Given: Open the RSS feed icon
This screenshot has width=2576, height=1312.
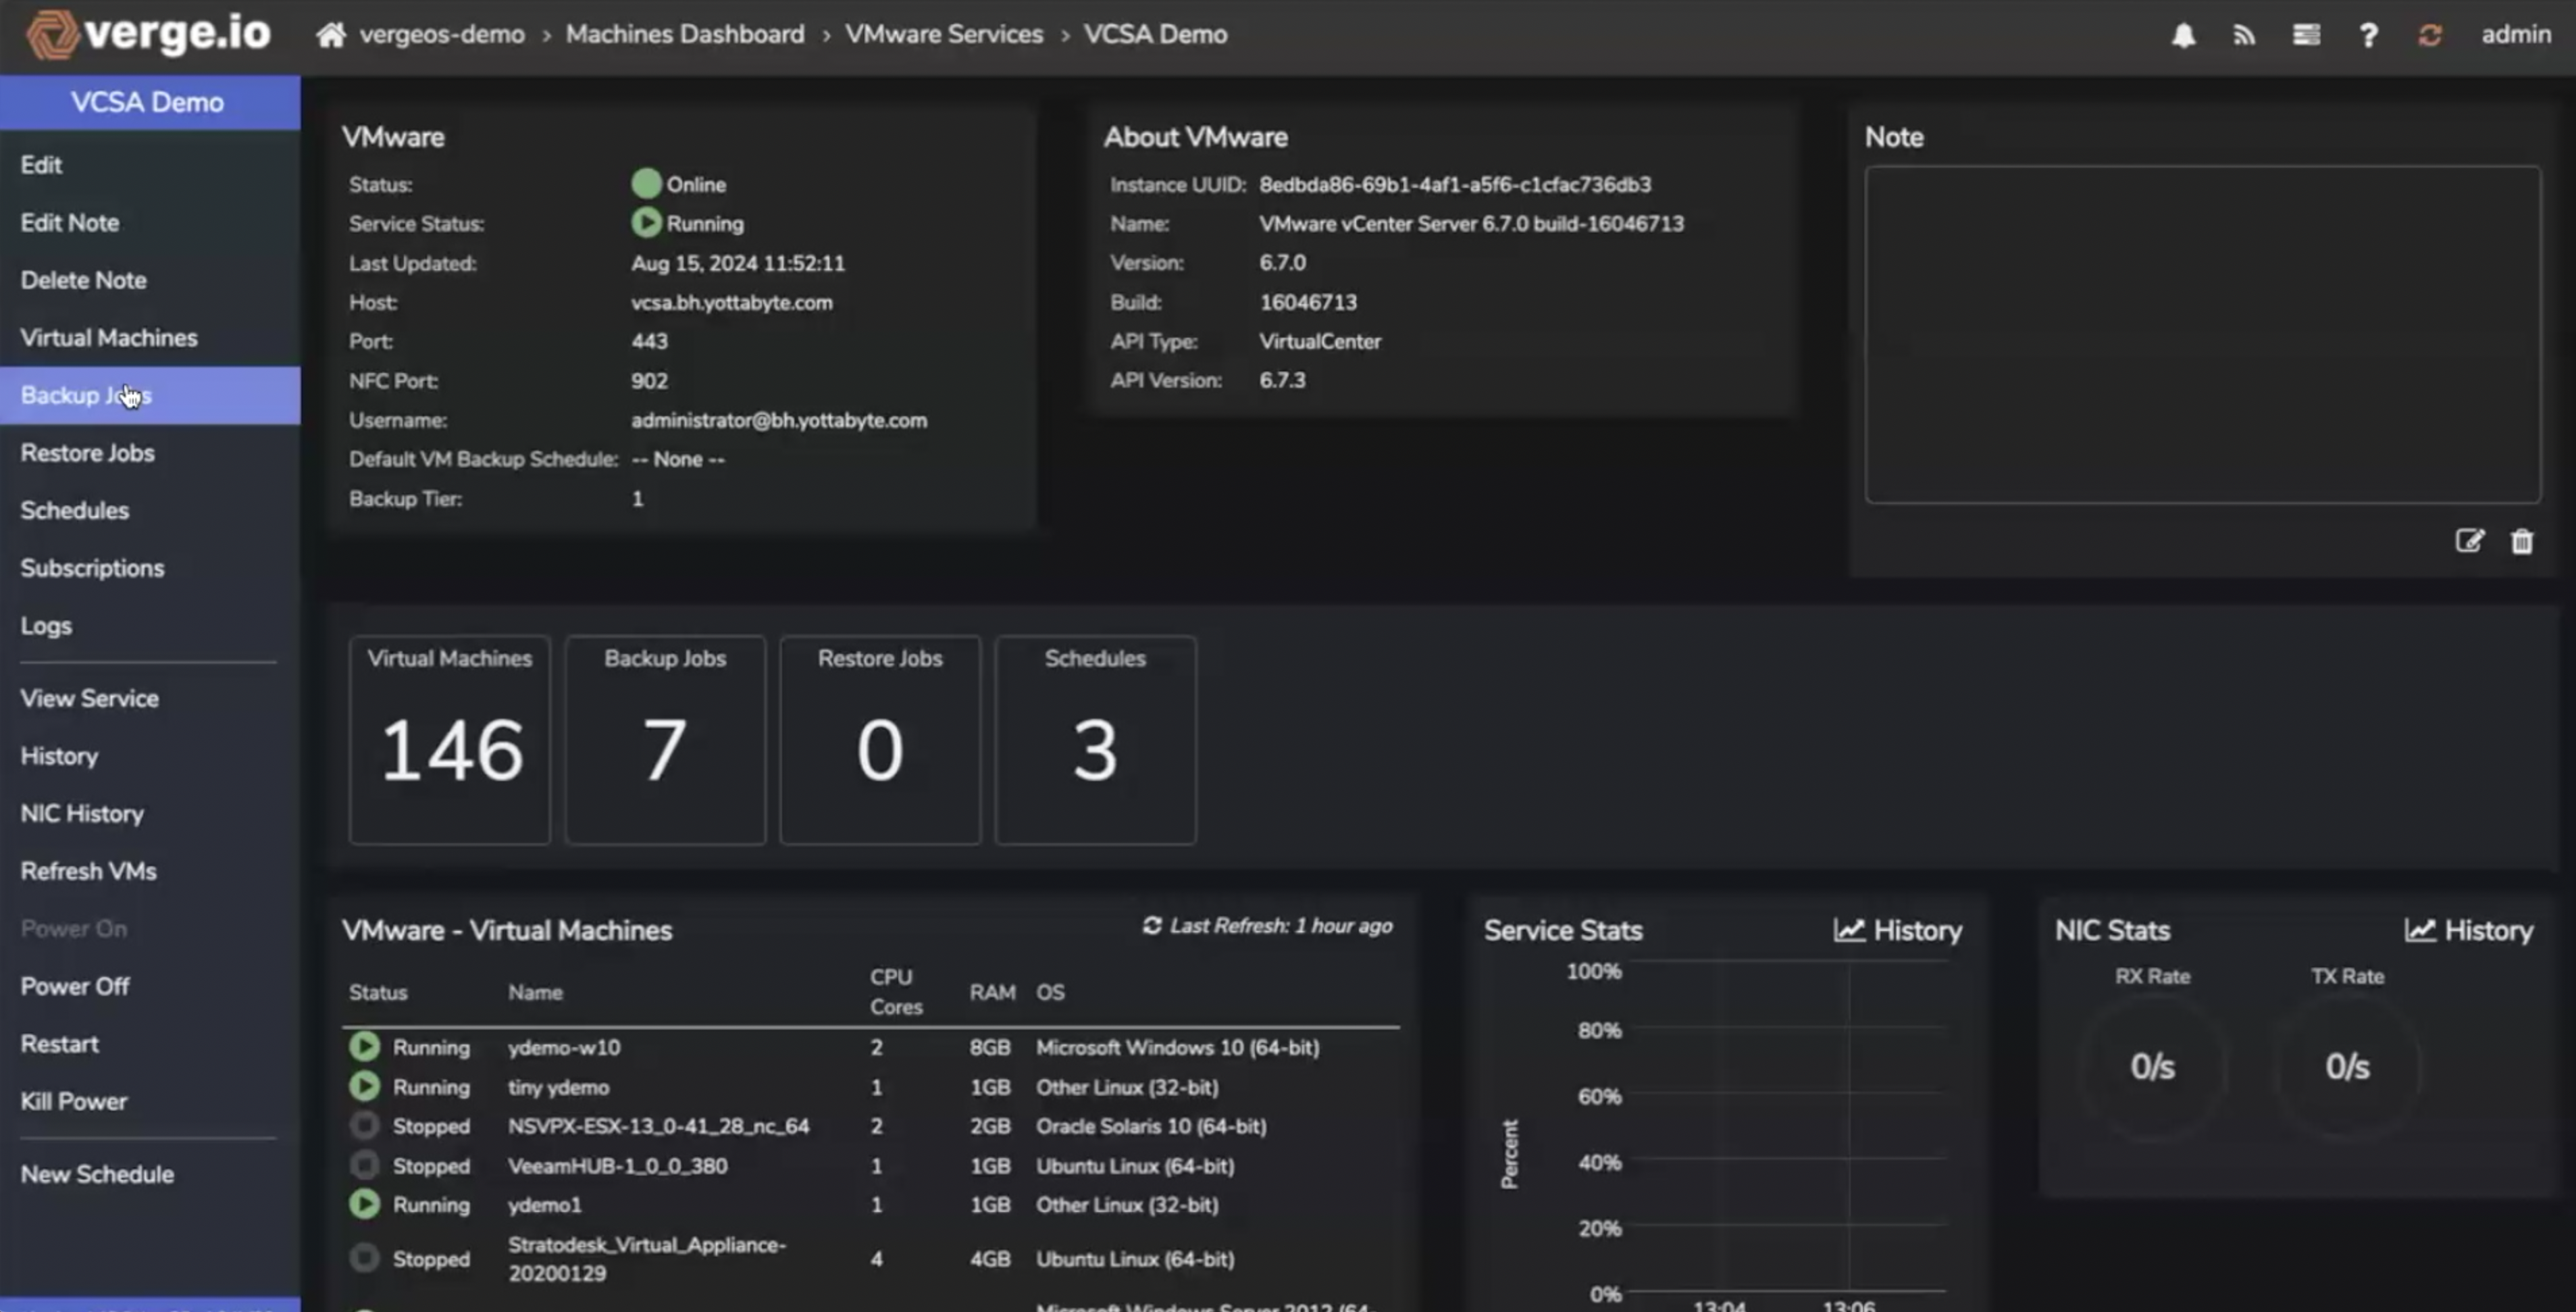Looking at the screenshot, I should point(2244,35).
